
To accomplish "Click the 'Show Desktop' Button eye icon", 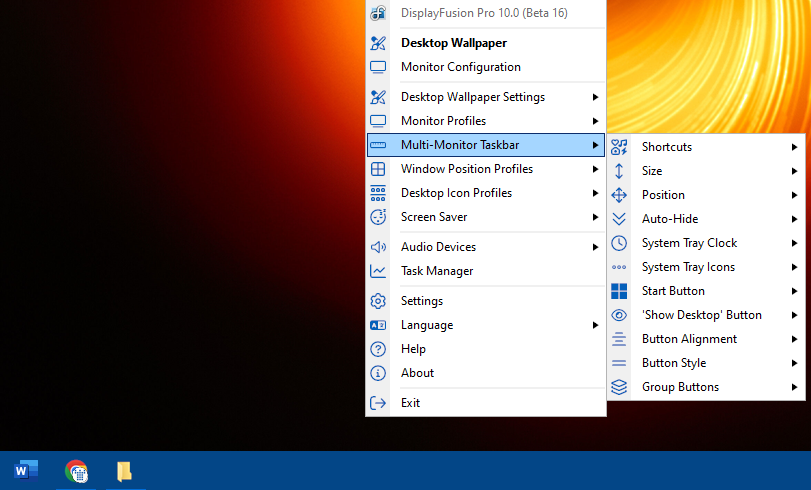I will click(x=619, y=315).
